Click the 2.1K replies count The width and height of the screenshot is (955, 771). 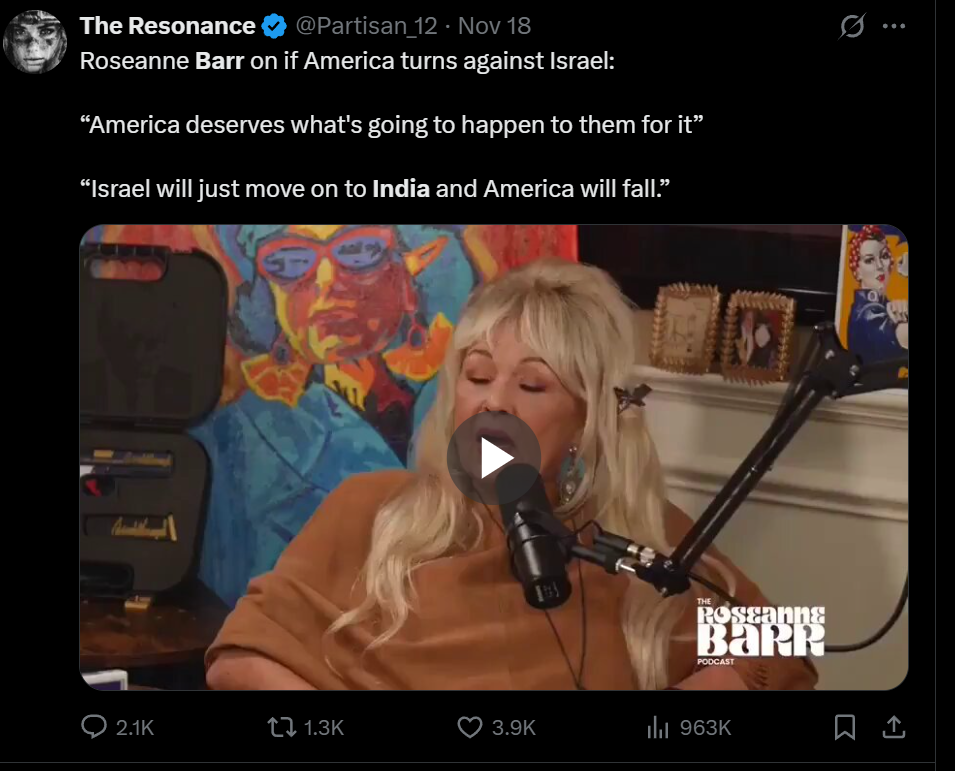(135, 728)
